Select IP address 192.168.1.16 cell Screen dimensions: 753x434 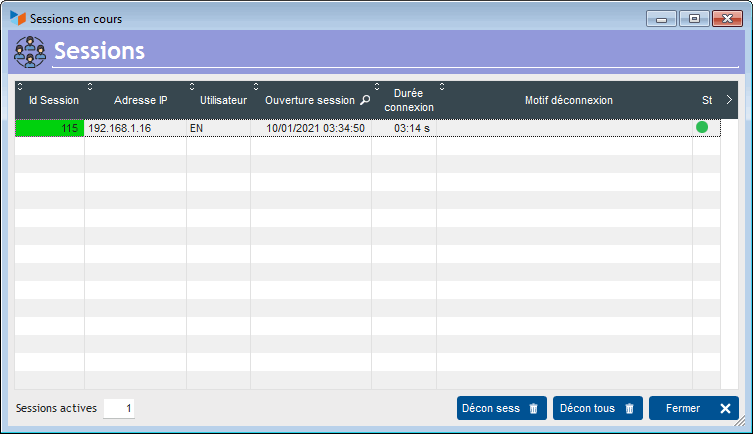point(135,128)
